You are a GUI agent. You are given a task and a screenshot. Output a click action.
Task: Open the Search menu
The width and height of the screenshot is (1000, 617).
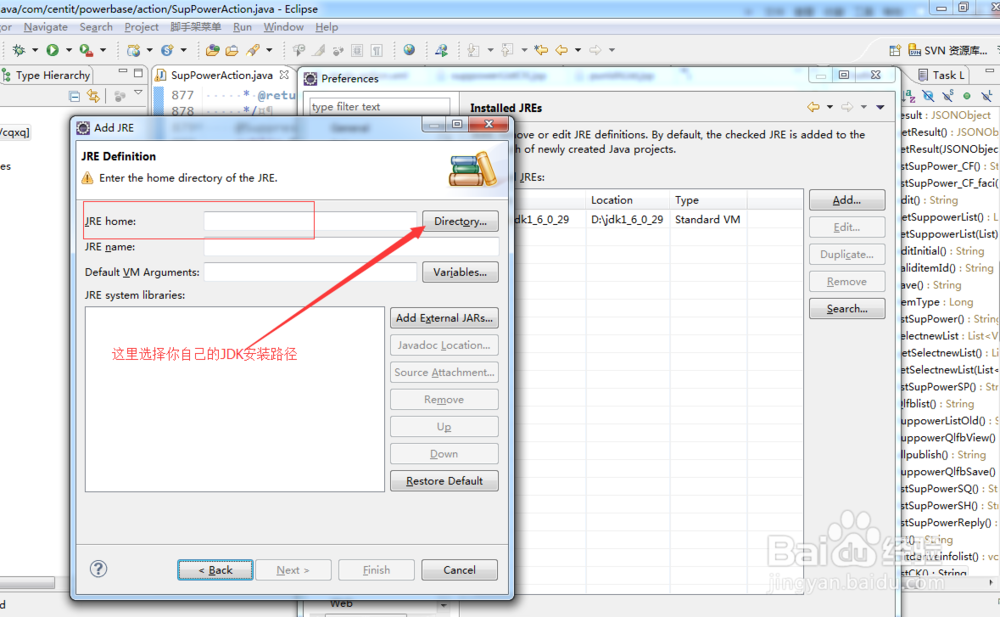(x=96, y=27)
